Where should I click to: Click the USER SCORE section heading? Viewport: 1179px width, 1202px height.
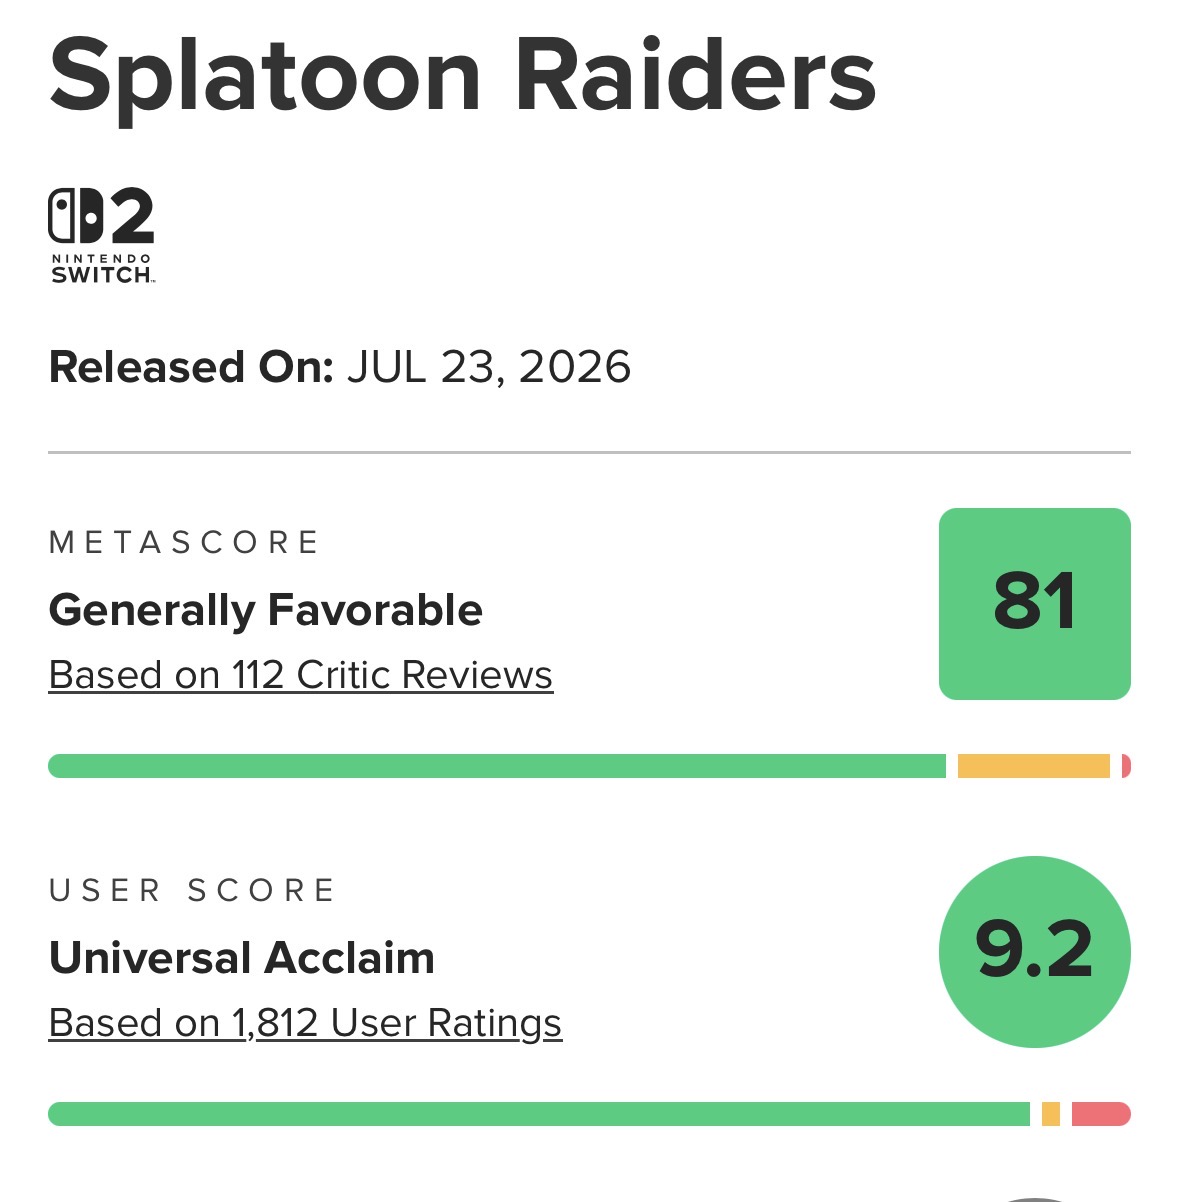(x=192, y=891)
